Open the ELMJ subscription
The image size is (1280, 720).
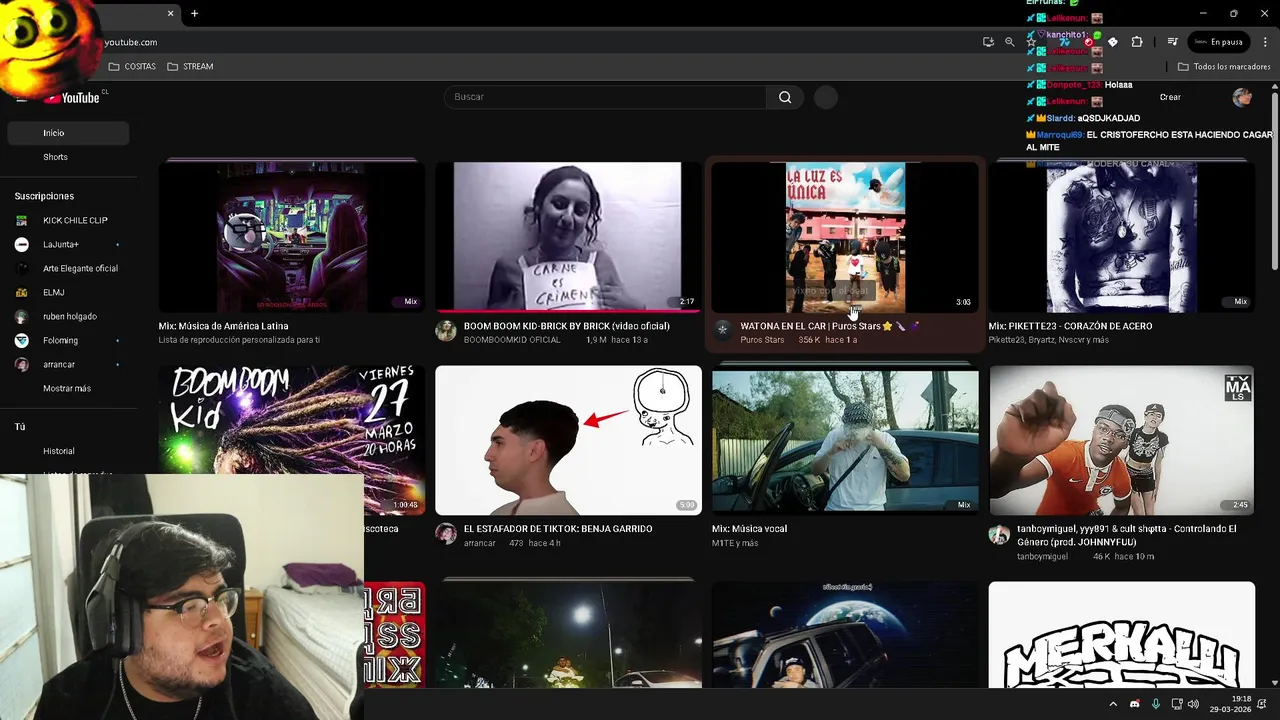click(x=68, y=292)
